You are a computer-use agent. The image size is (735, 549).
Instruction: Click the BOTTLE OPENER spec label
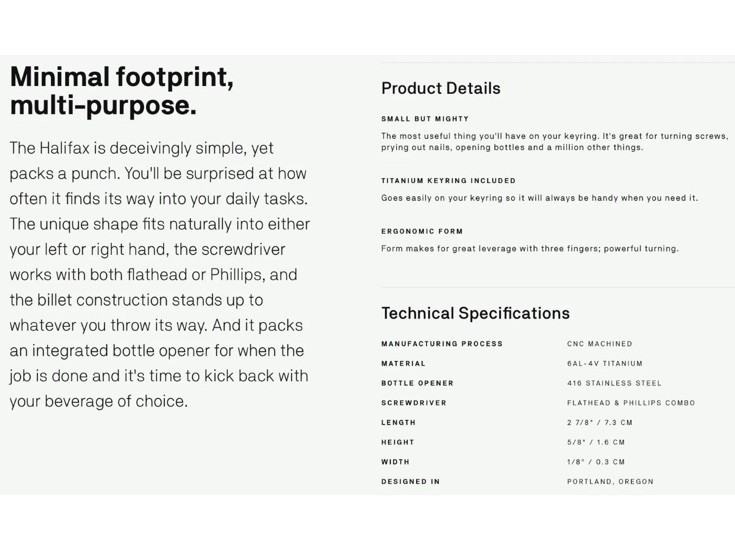(417, 383)
